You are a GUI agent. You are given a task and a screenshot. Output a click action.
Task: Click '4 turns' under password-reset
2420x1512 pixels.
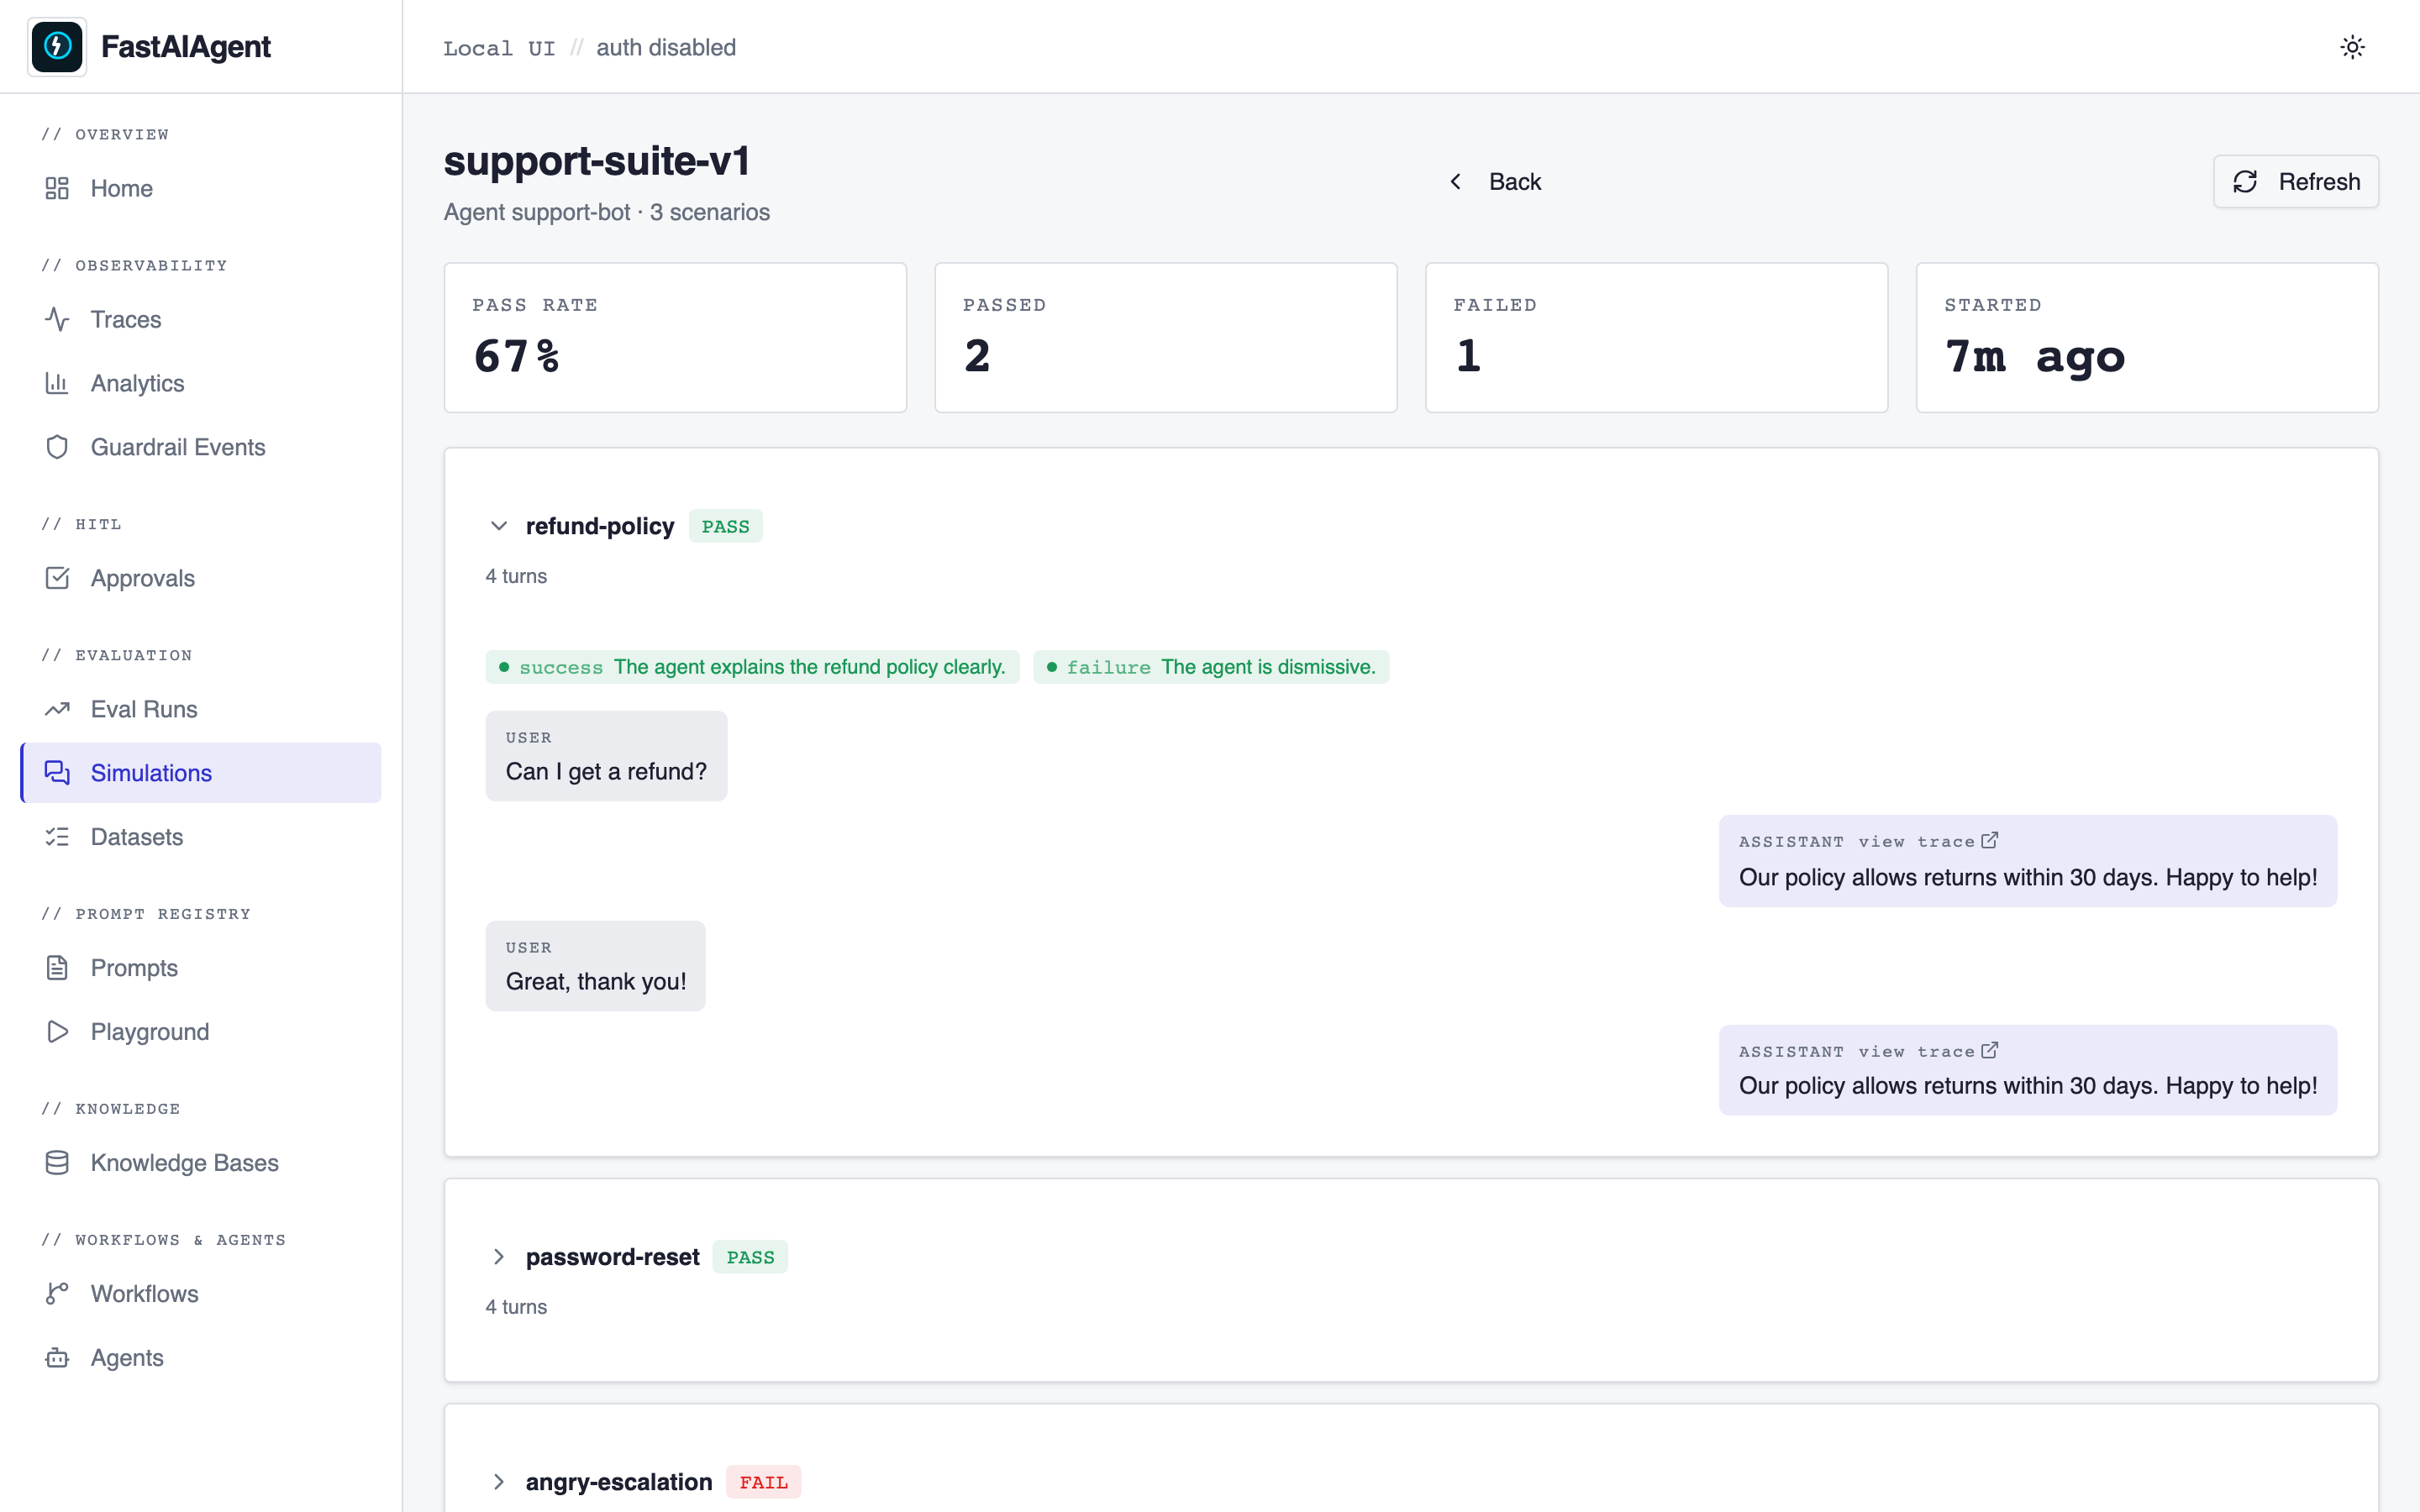(x=516, y=1307)
